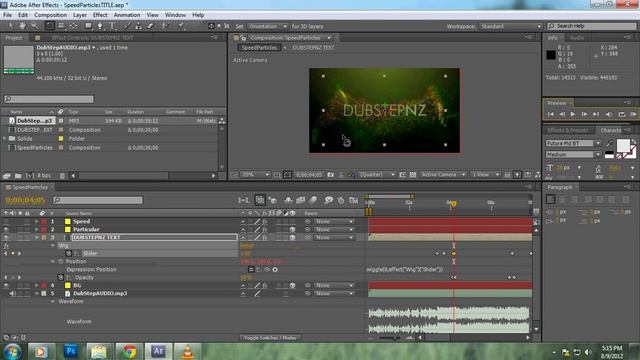
Task: Open the Active Camera view dropdown
Action: [x=443, y=175]
